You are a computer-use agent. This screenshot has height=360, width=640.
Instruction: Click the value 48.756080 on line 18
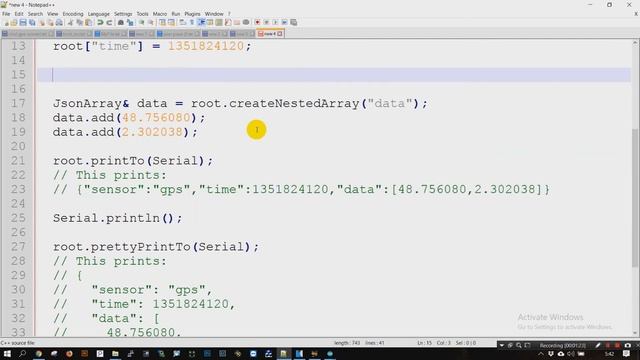[156, 118]
